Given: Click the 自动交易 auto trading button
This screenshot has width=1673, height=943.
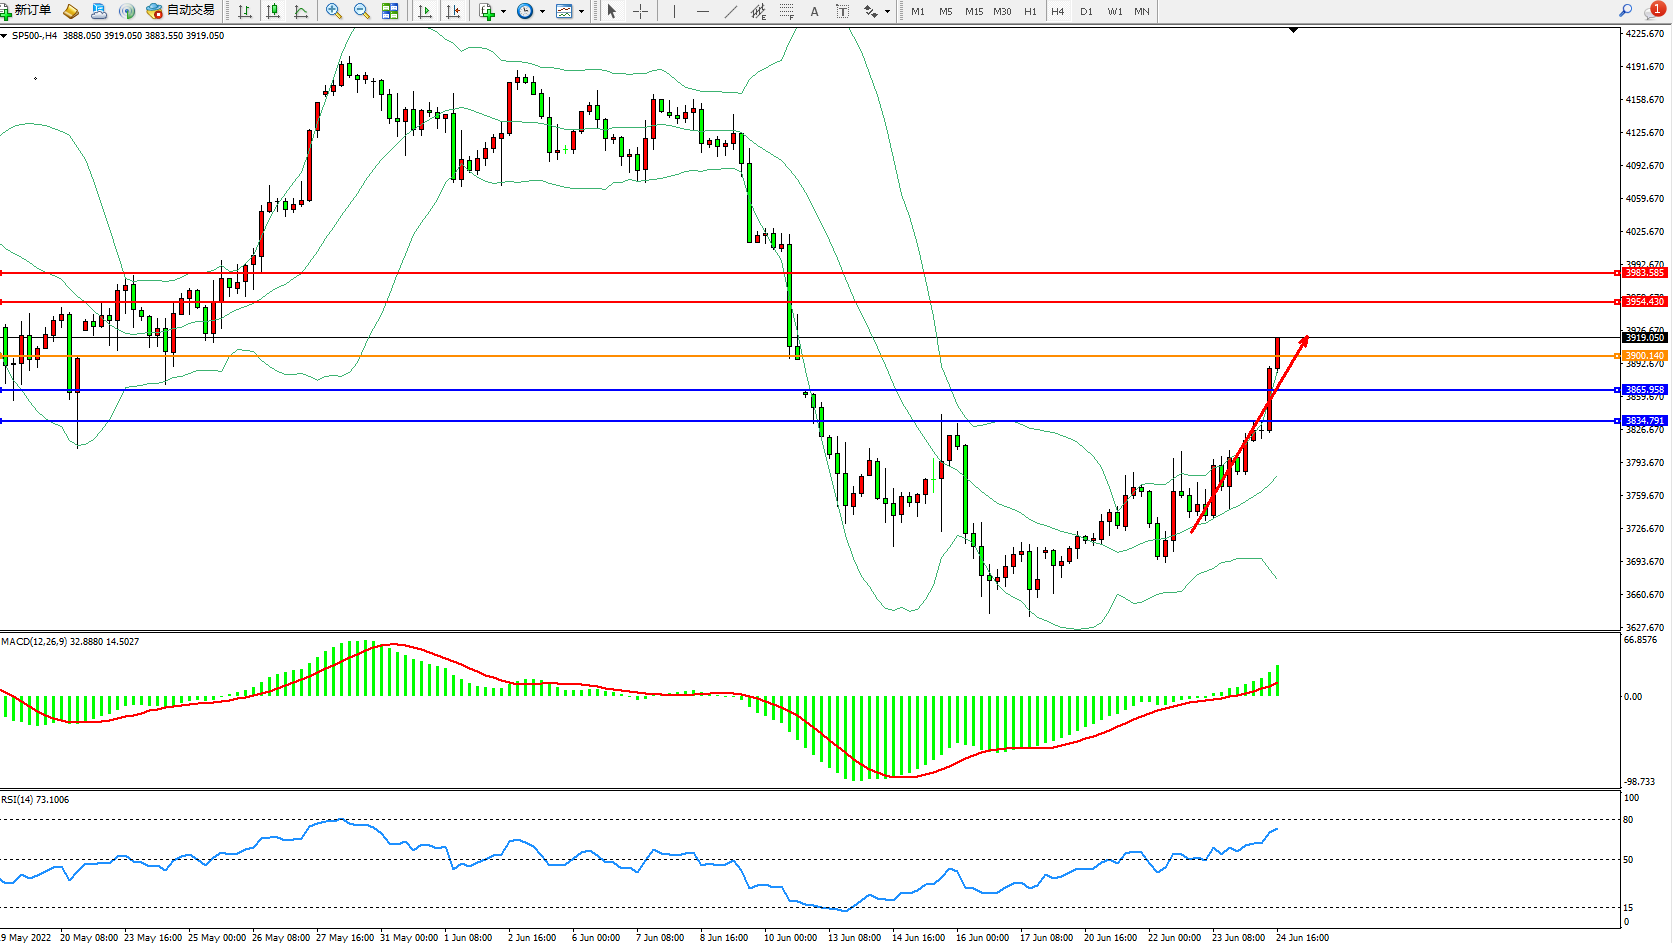Looking at the screenshot, I should [181, 11].
